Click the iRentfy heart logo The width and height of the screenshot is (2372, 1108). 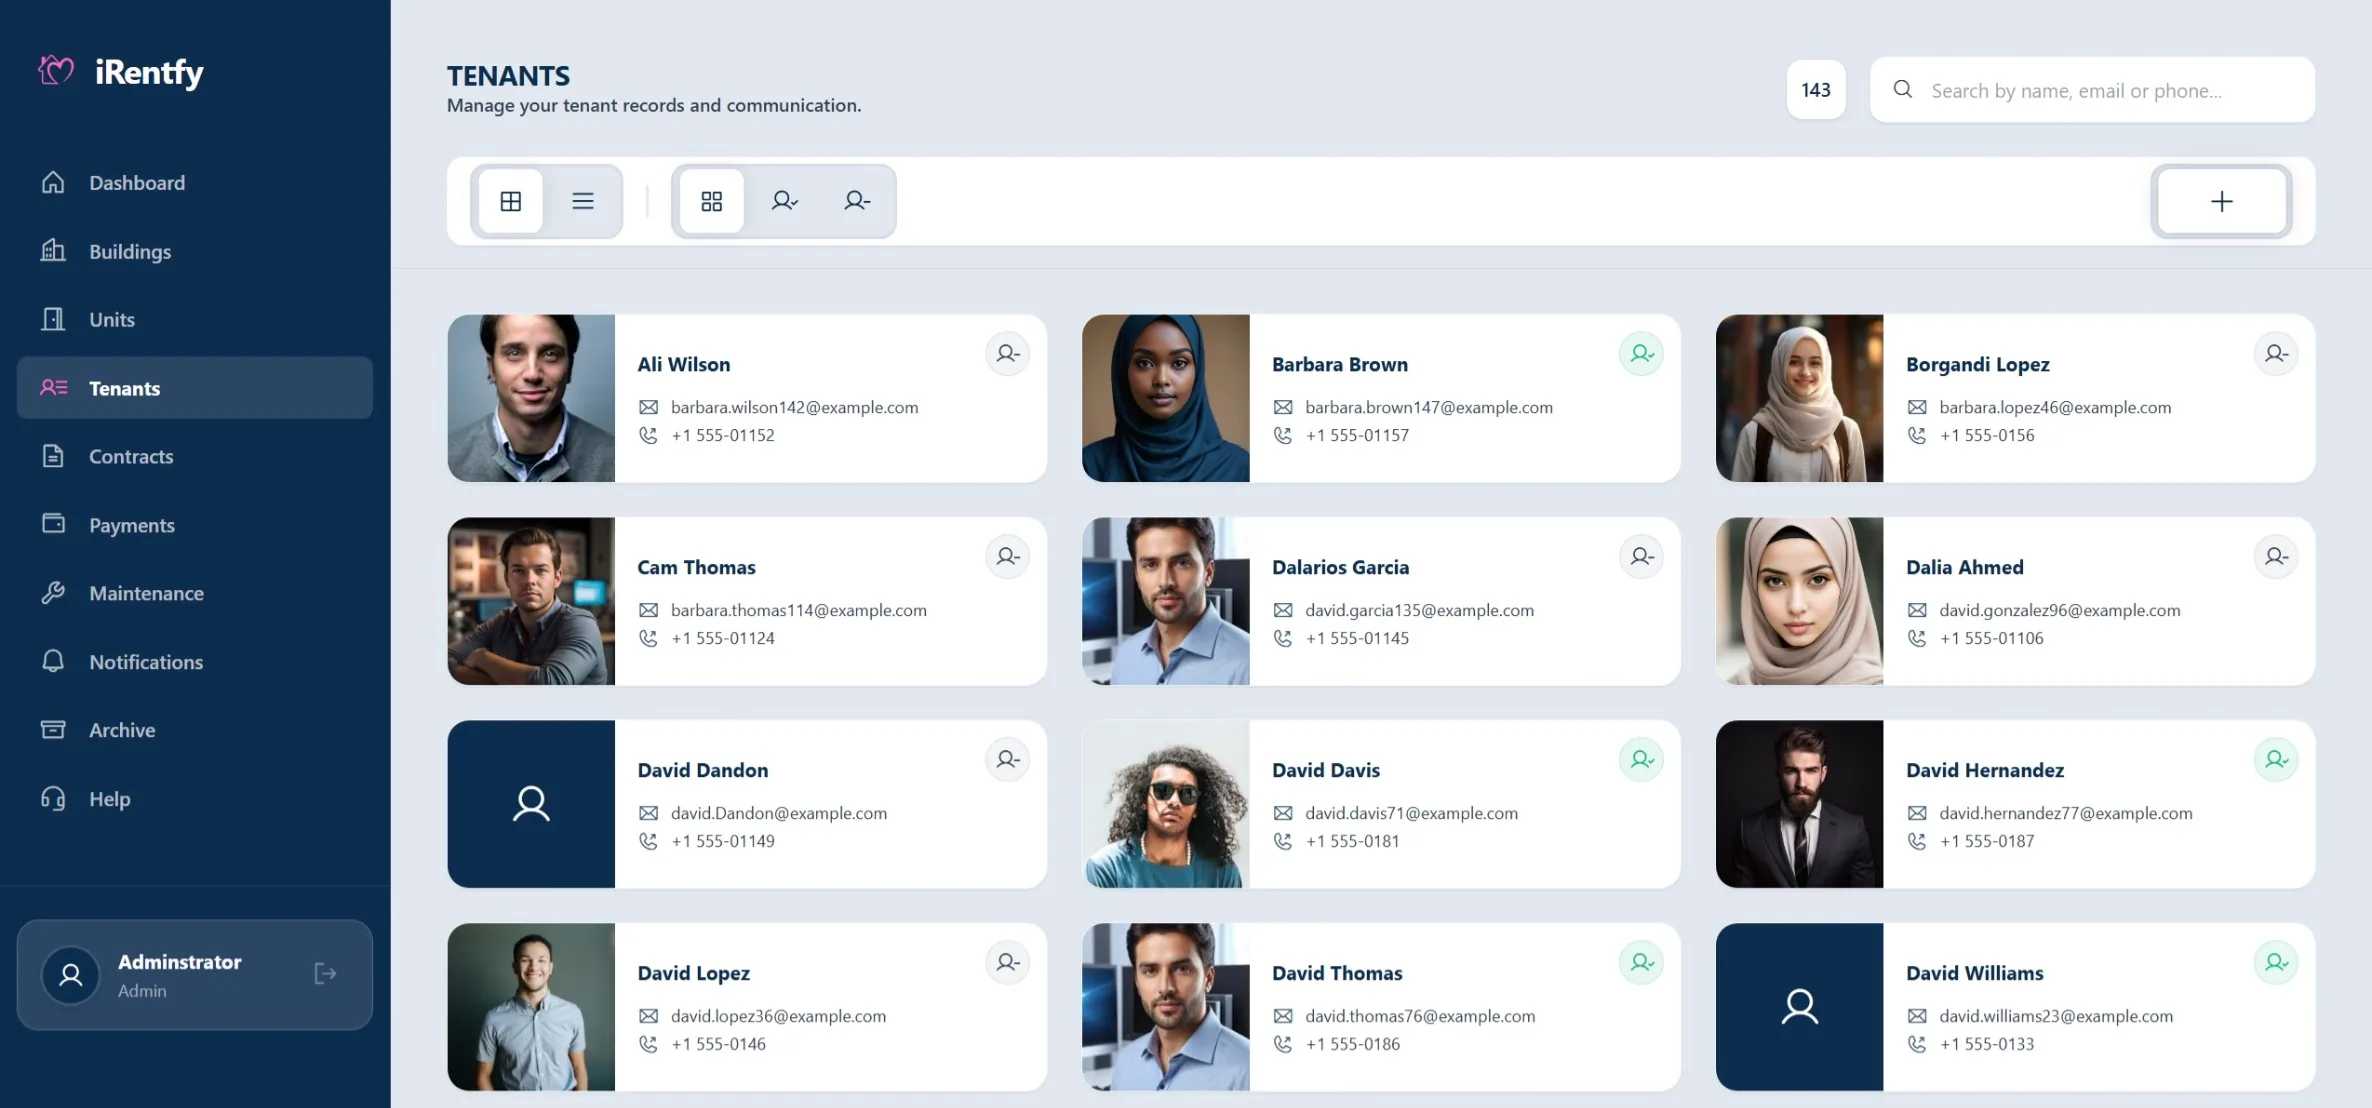pyautogui.click(x=56, y=71)
